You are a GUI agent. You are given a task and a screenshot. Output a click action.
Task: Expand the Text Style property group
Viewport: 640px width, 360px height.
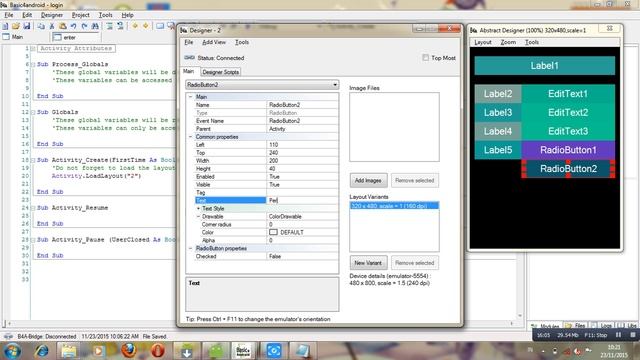[x=198, y=208]
